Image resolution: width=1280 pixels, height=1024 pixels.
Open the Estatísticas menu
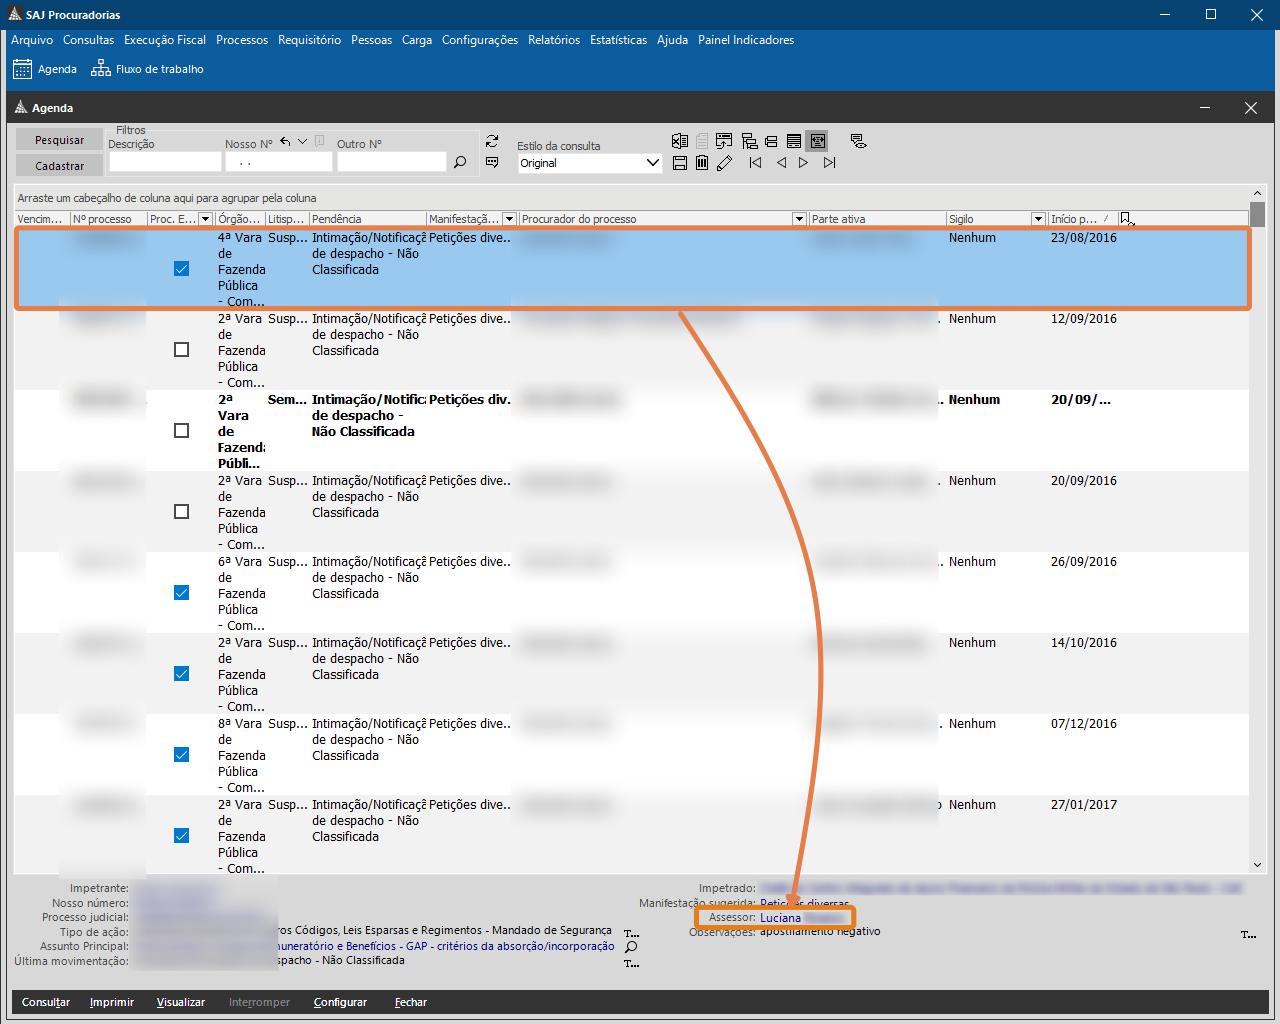pos(618,40)
